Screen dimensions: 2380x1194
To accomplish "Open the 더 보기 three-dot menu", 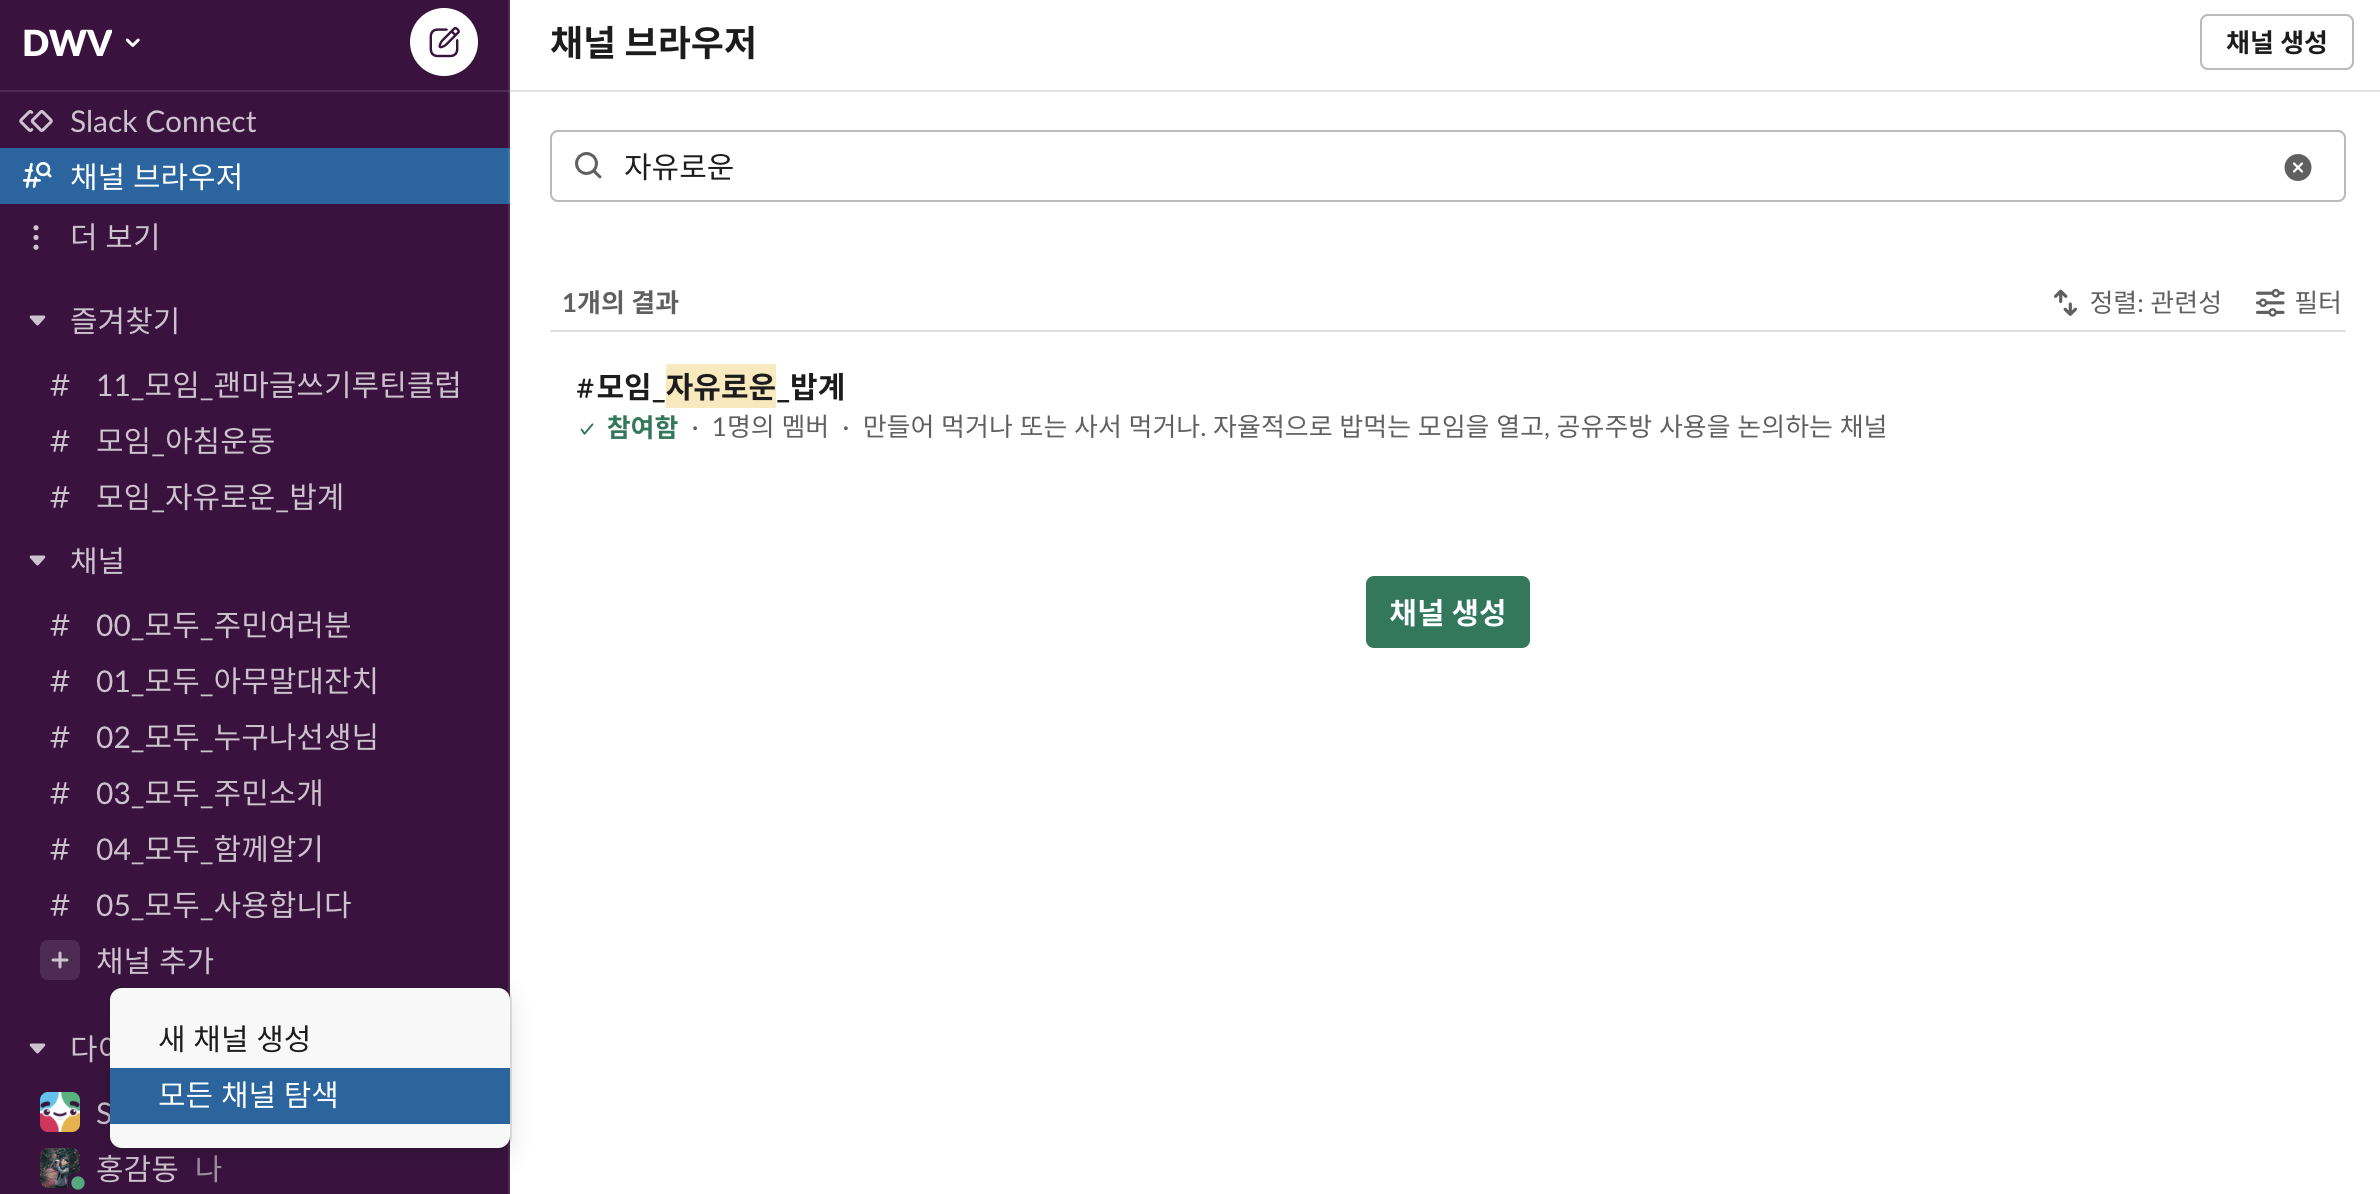I will pyautogui.click(x=36, y=237).
